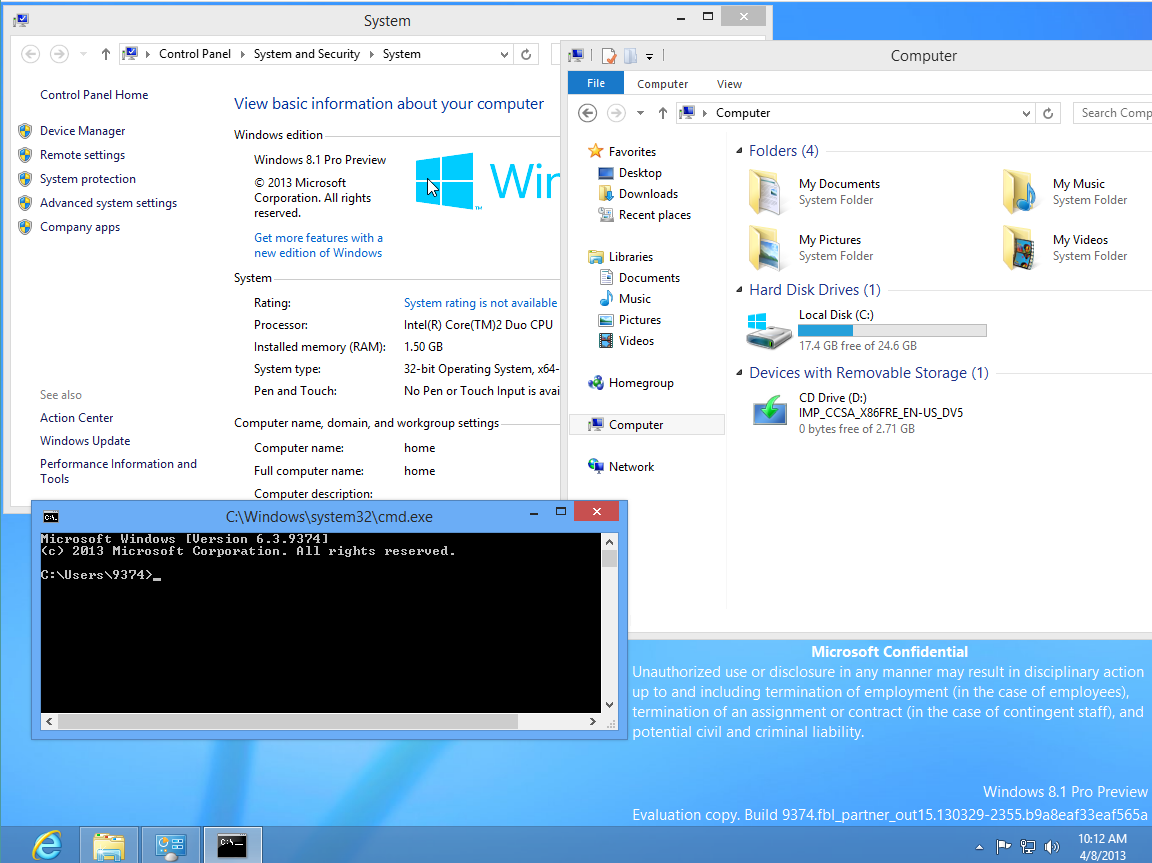This screenshot has width=1152, height=863.
Task: Collapse the Devices with Removable Storage group
Action: pos(739,372)
